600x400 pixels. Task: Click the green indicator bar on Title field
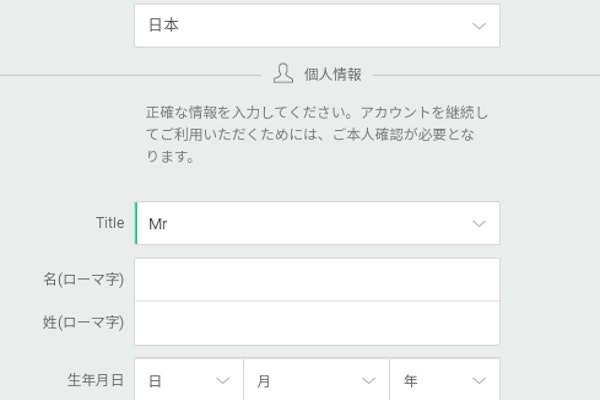[x=136, y=224]
